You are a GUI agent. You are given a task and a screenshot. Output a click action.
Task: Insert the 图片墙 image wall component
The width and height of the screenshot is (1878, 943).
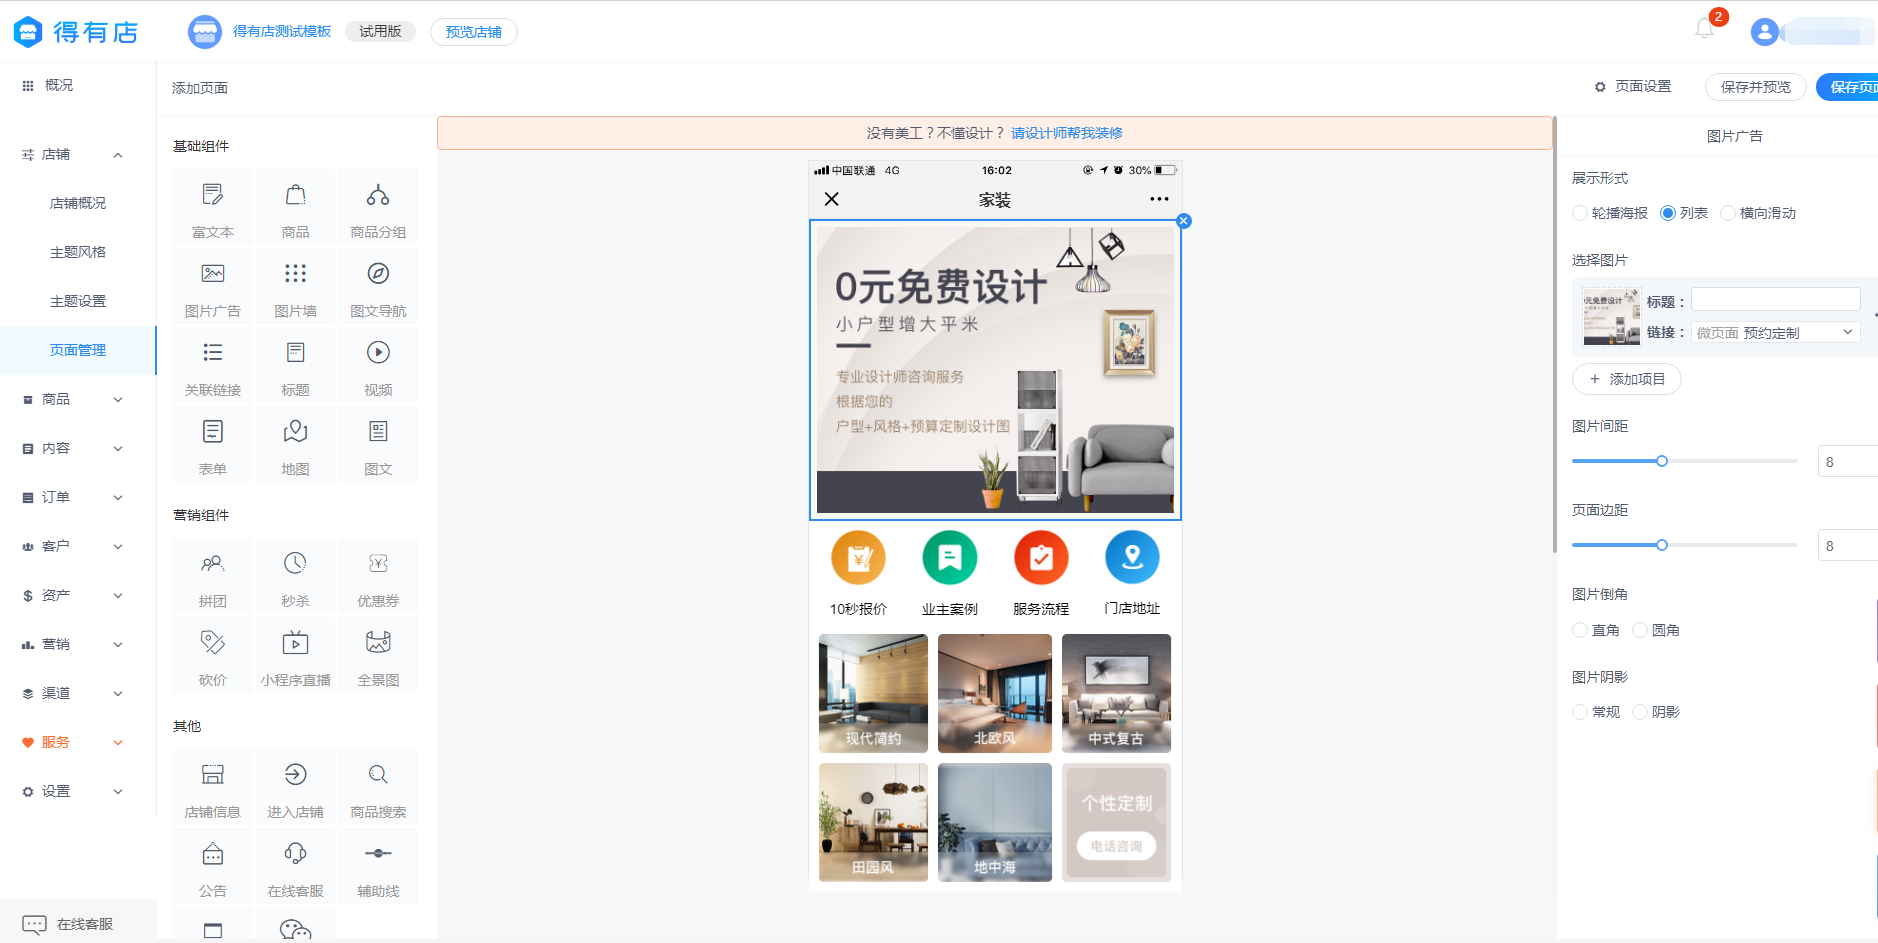295,288
